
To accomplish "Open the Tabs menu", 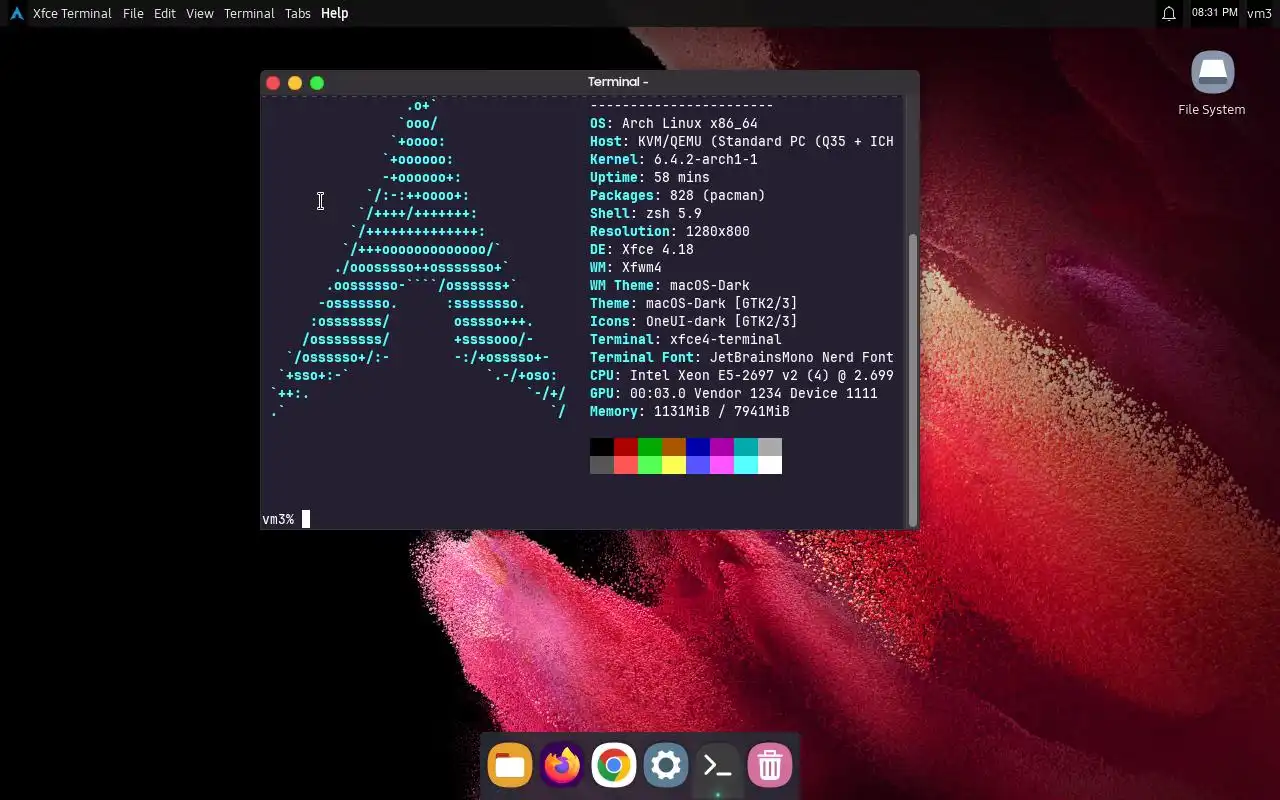I will click(297, 13).
